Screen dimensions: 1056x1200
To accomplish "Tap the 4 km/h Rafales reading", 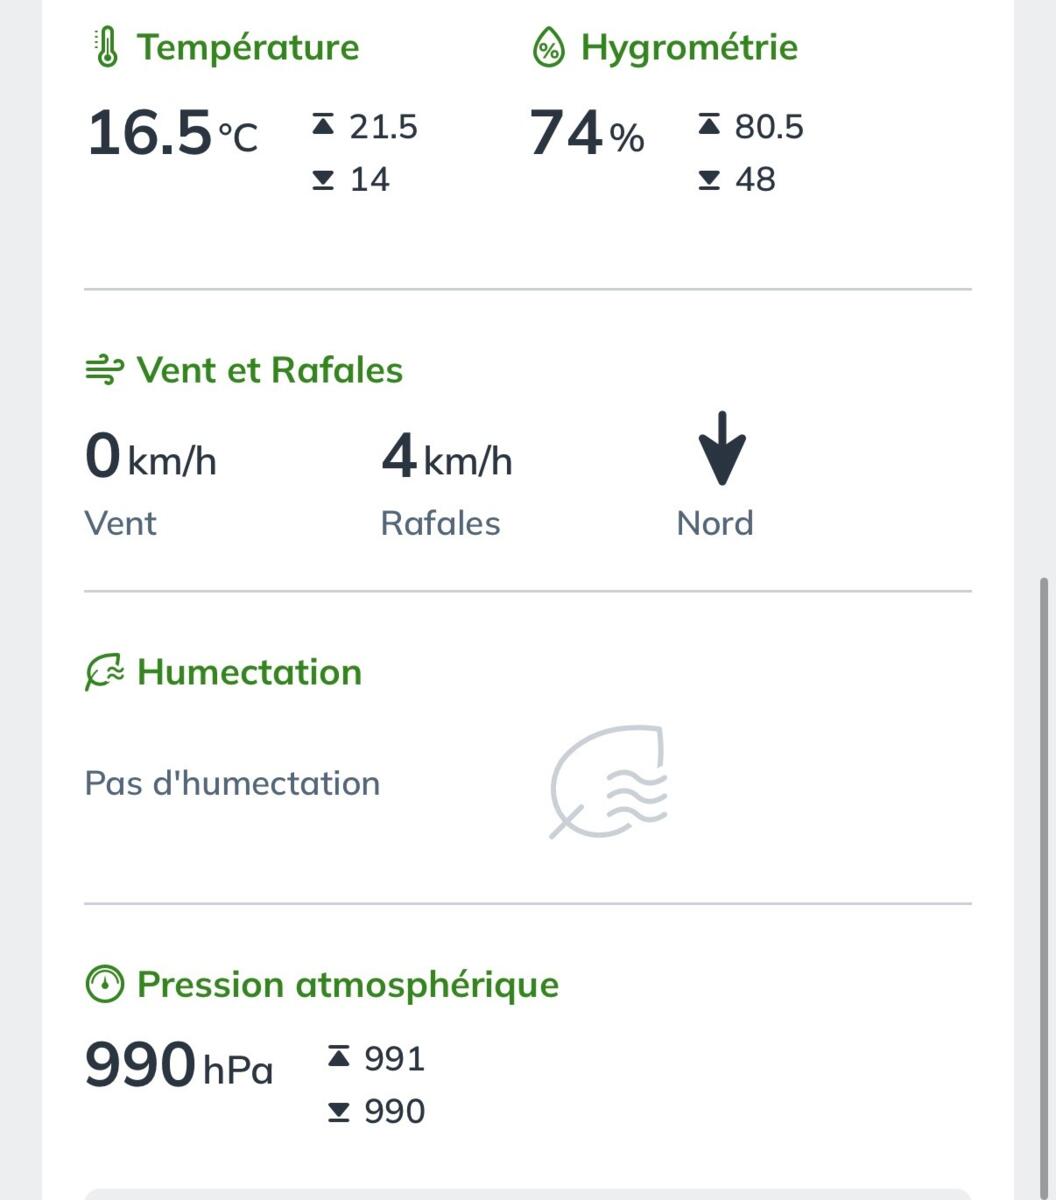I will (447, 458).
